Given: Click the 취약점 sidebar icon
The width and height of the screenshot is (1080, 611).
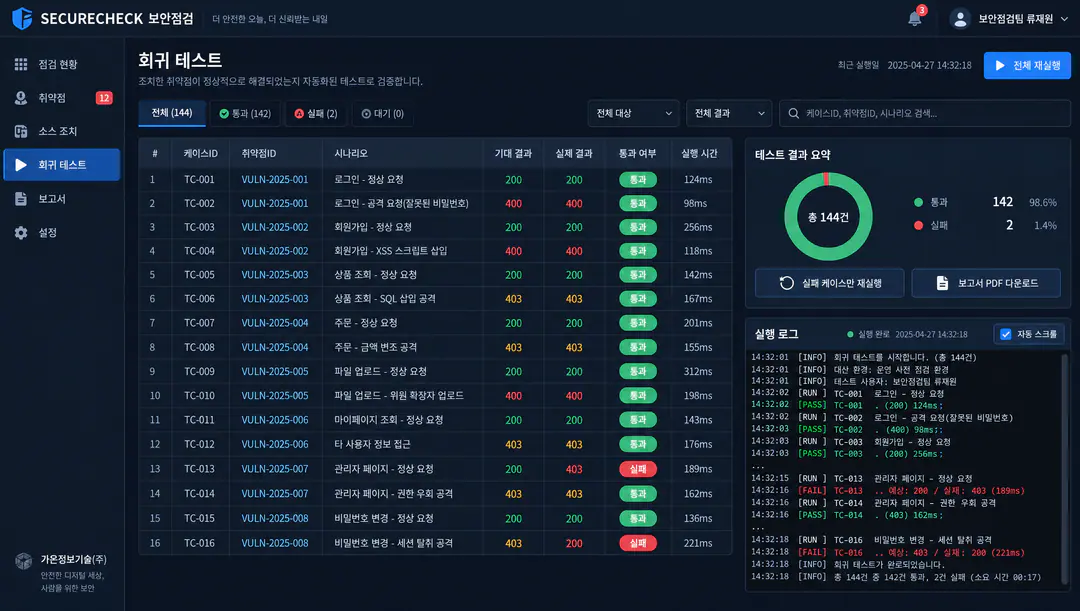Looking at the screenshot, I should [x=21, y=98].
